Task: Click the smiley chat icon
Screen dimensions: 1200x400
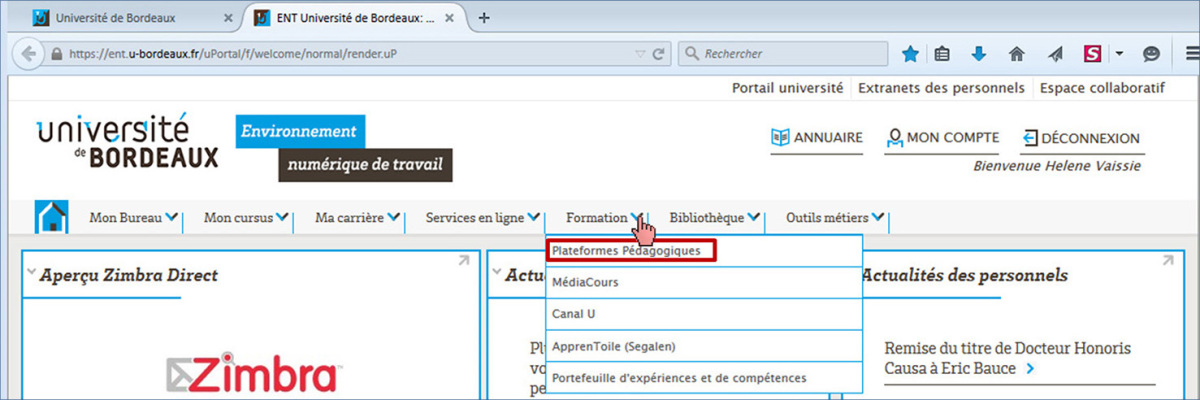Action: (x=1152, y=54)
